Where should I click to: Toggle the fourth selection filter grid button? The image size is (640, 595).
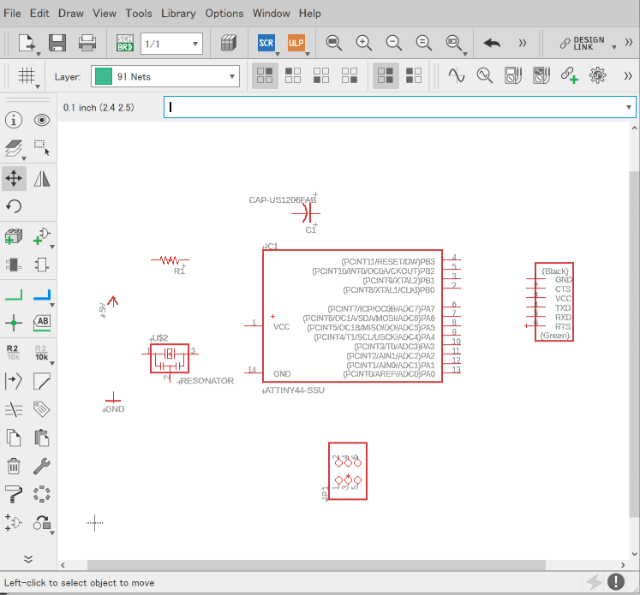349,75
